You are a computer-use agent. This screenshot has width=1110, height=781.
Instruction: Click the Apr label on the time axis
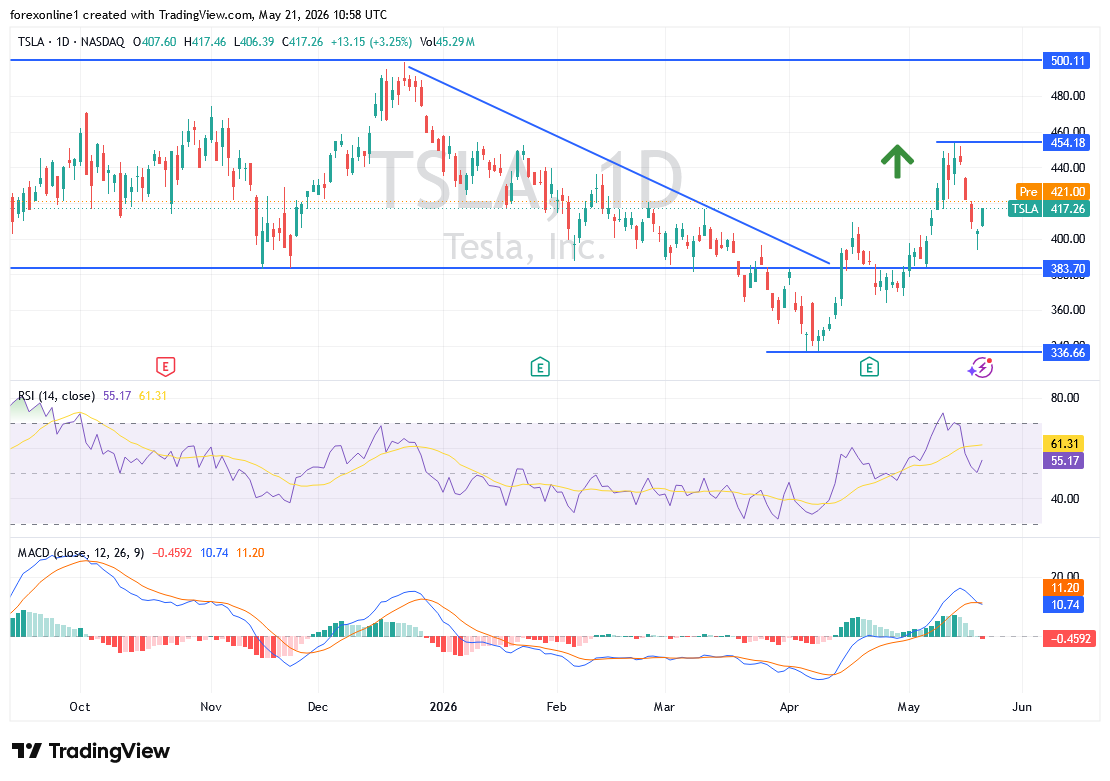click(789, 707)
